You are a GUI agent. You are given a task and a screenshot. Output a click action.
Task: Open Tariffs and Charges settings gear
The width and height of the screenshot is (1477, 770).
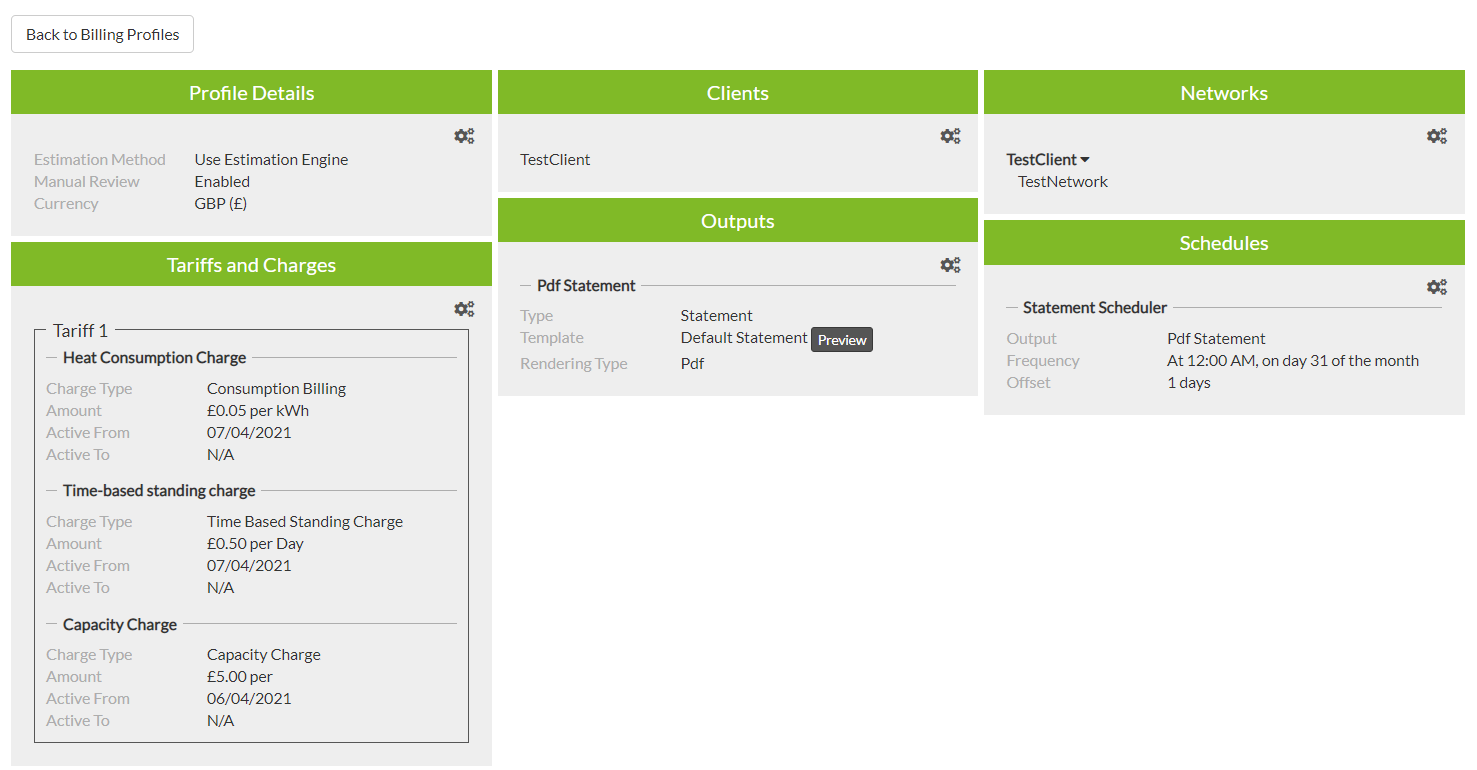click(x=464, y=309)
